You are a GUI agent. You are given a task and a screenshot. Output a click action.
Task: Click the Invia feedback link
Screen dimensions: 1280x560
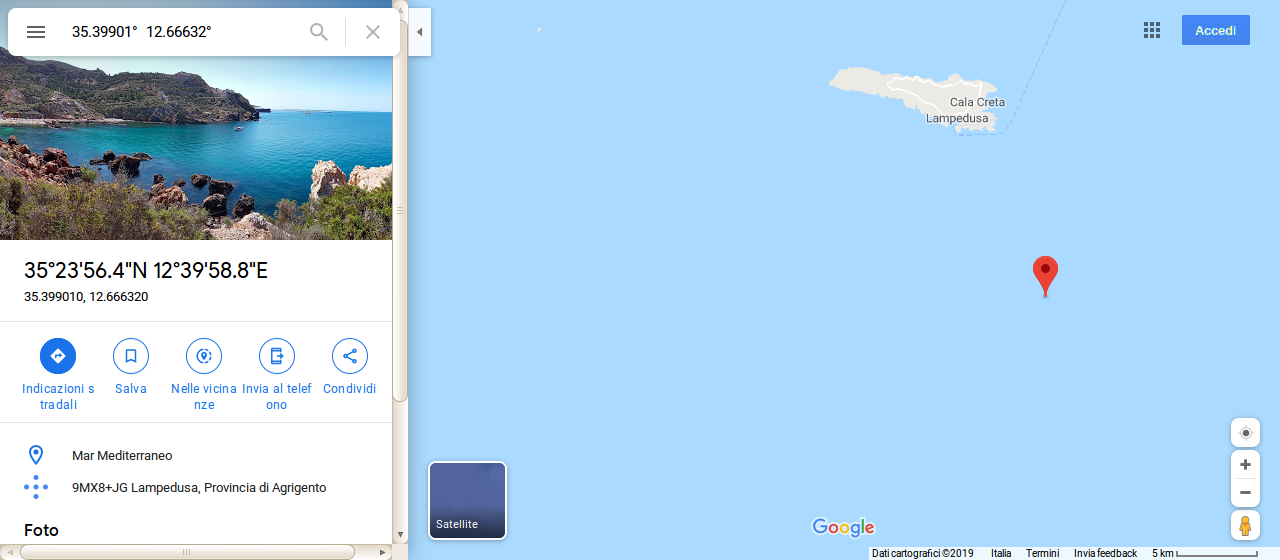coord(1105,553)
